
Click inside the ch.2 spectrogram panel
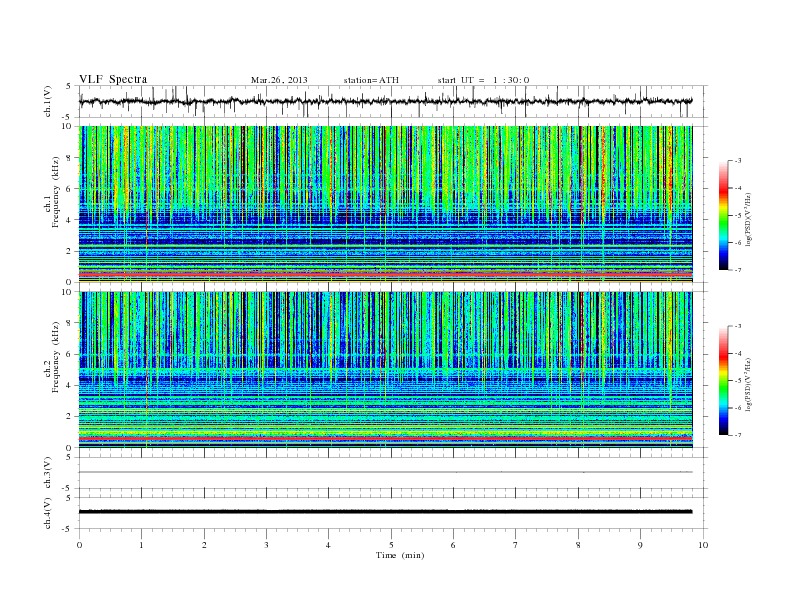pyautogui.click(x=385, y=370)
